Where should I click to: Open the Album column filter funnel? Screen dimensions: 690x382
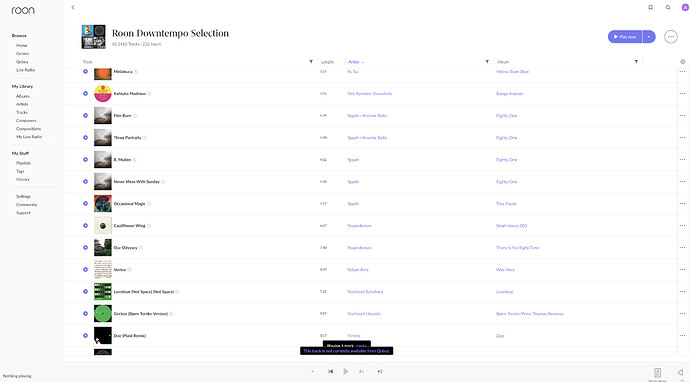click(x=636, y=62)
